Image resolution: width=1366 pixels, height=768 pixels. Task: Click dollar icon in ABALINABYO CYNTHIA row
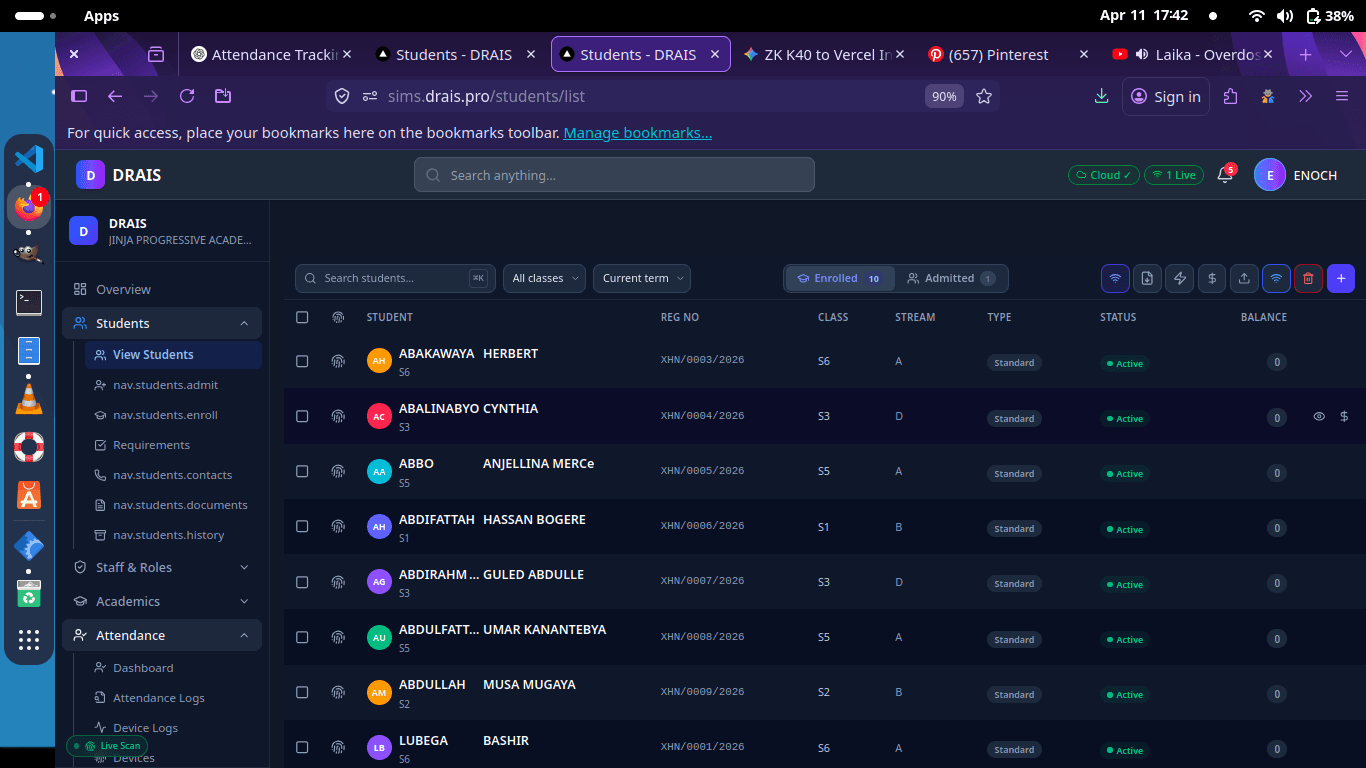1344,416
